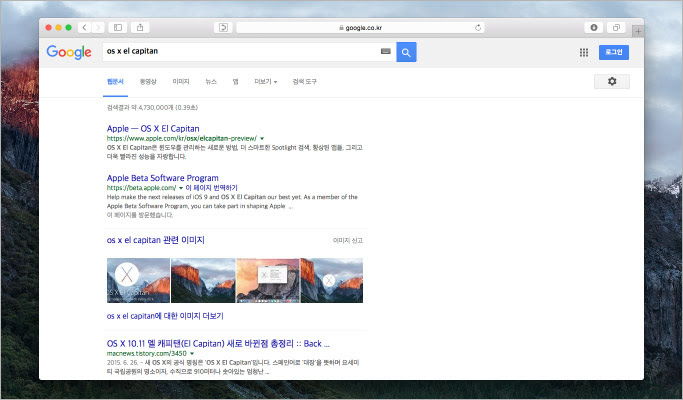
Task: Go forward with Safari's forward arrow
Action: (x=98, y=27)
